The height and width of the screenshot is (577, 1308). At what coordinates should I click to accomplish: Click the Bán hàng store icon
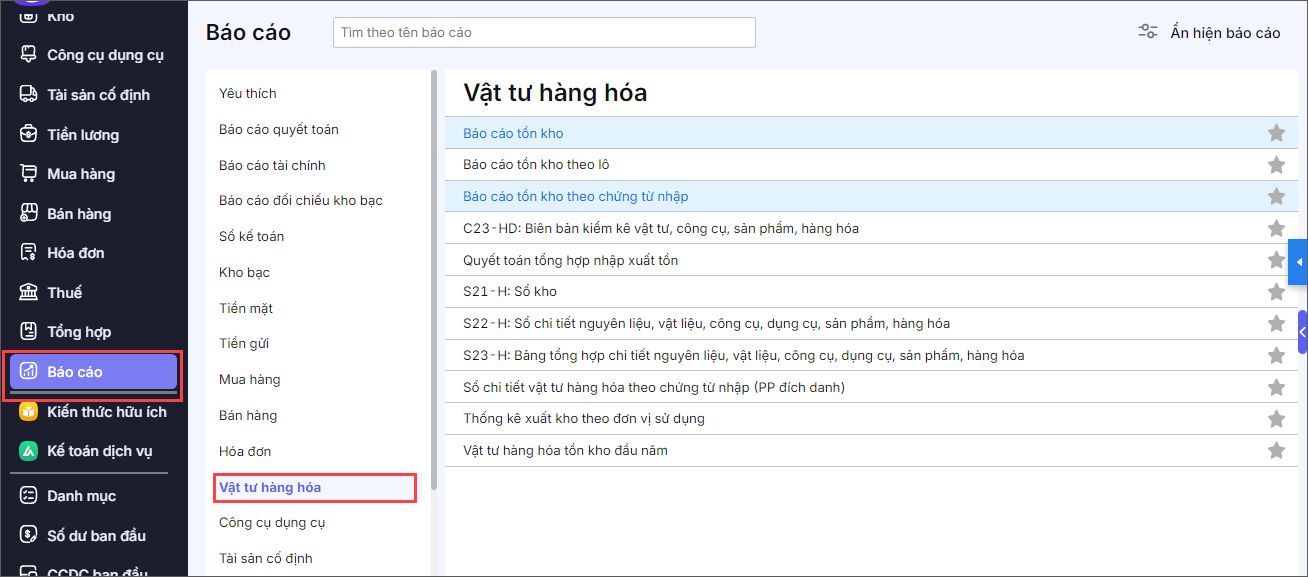click(x=29, y=213)
